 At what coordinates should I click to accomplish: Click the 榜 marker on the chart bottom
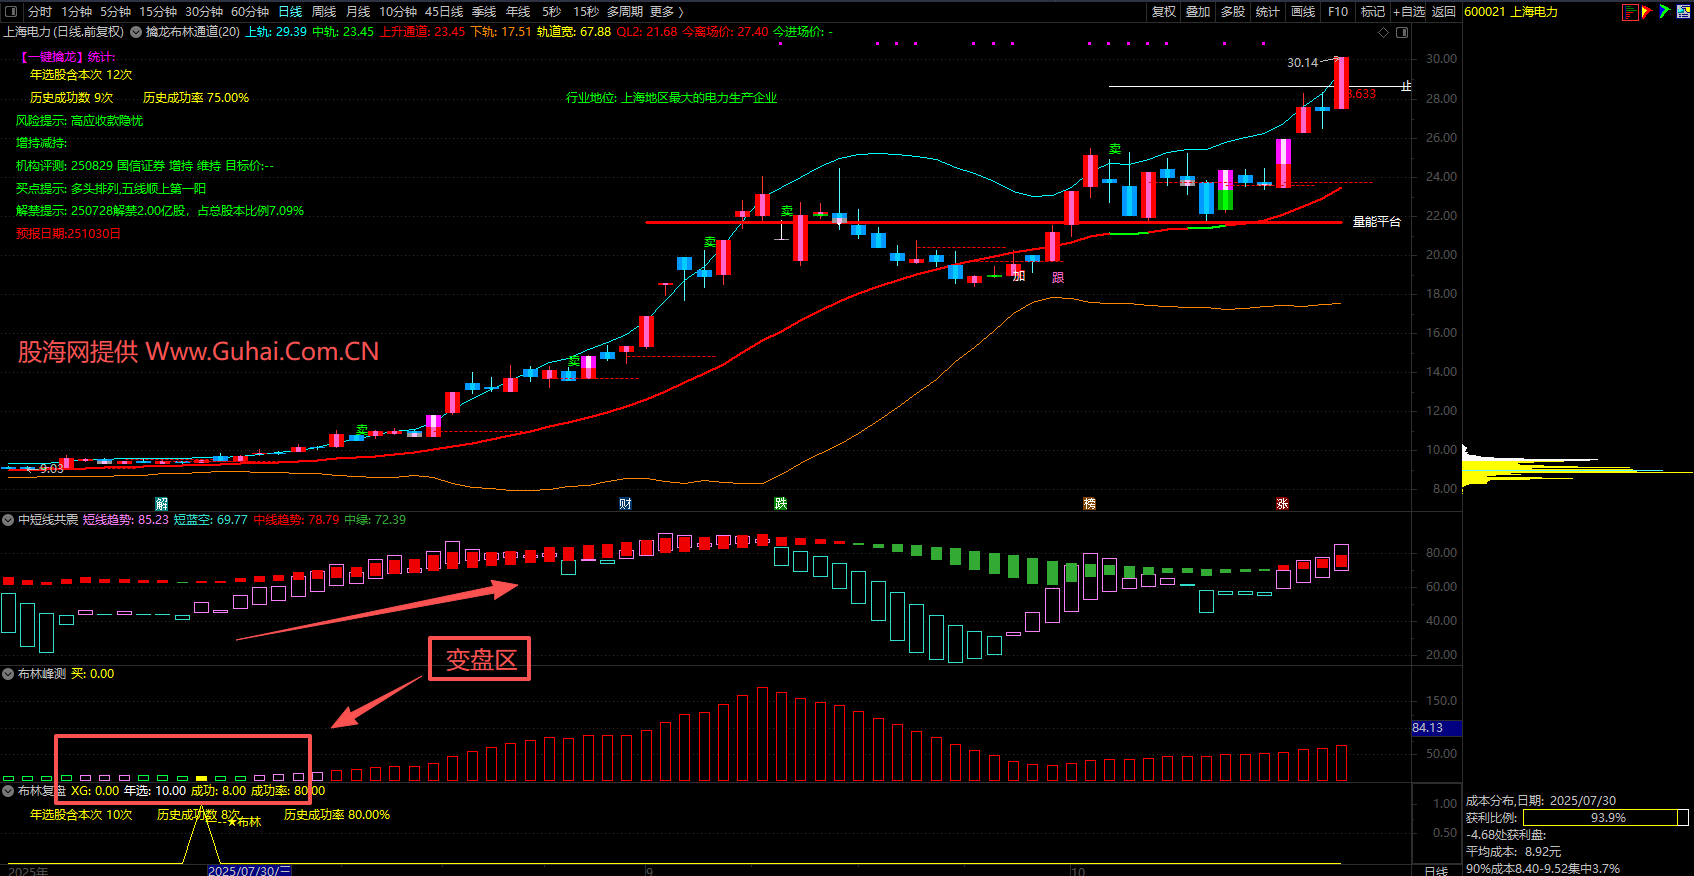point(1090,504)
